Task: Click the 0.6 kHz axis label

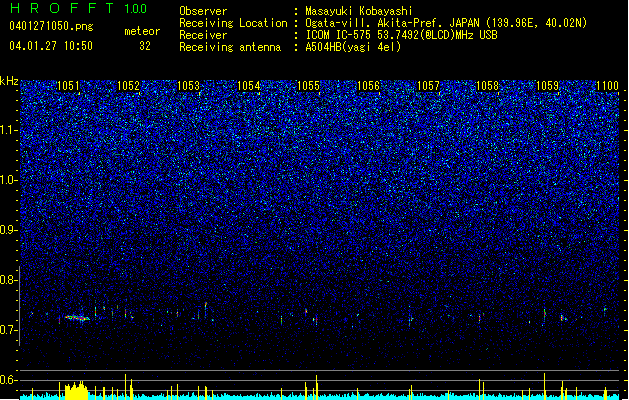Action: pos(9,380)
